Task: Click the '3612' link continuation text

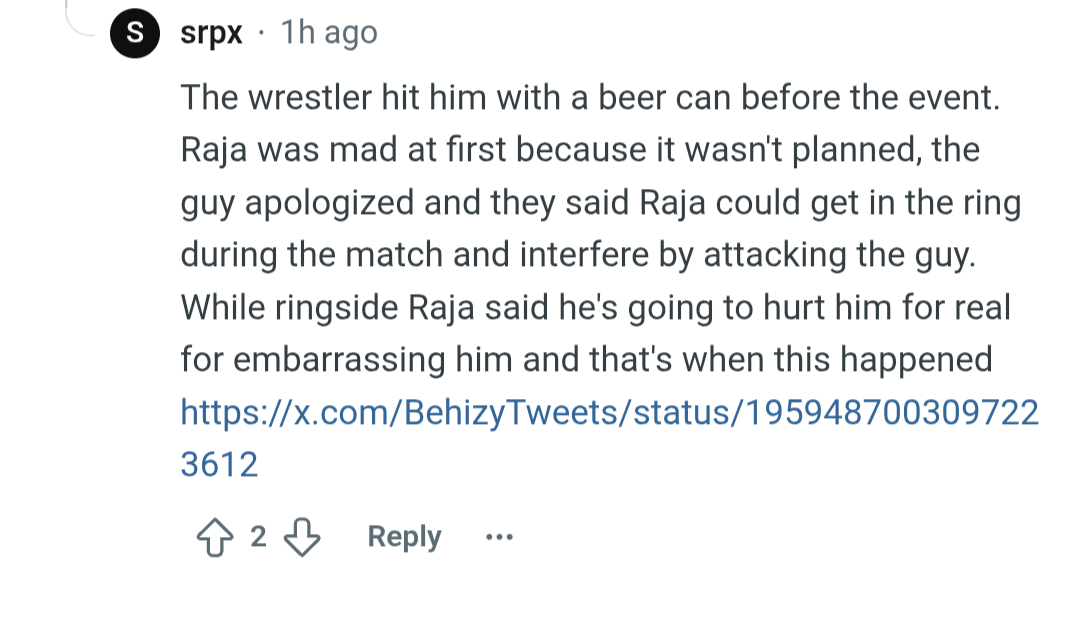Action: pyautogui.click(x=220, y=464)
